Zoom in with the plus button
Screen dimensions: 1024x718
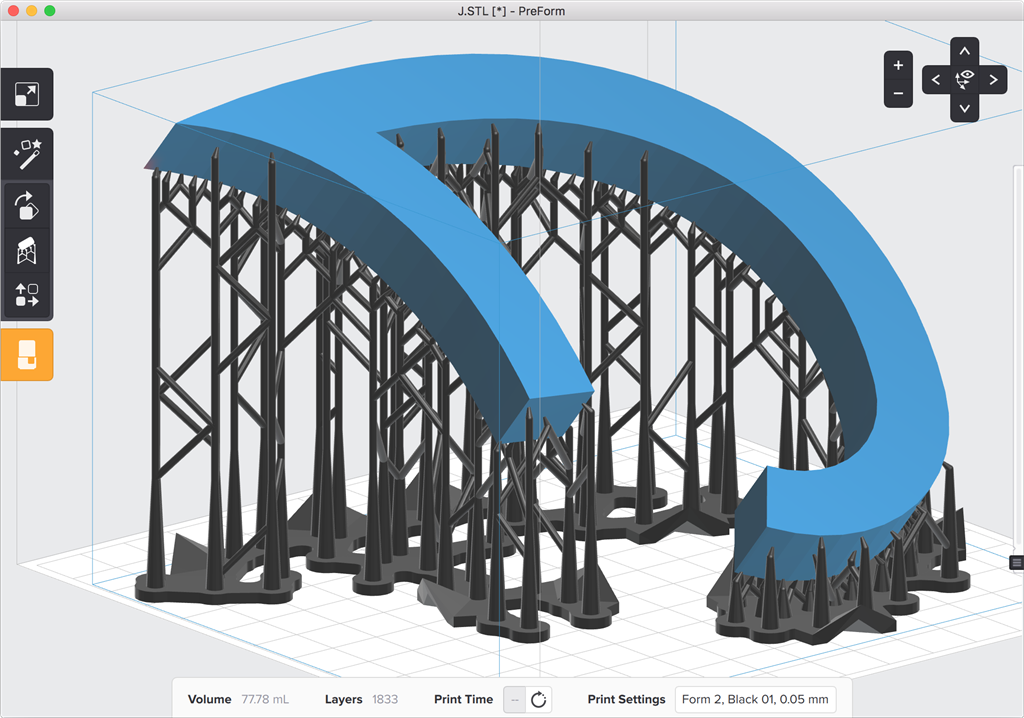[x=898, y=65]
